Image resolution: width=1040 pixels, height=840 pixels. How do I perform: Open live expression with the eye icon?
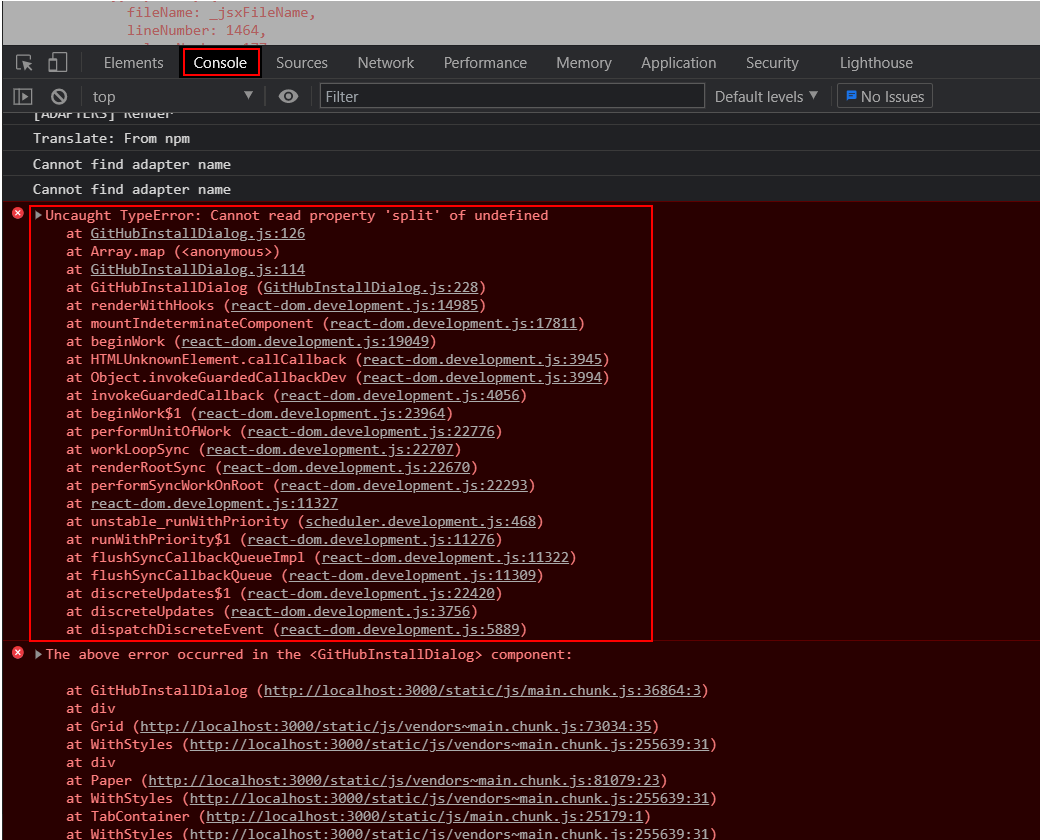(x=288, y=97)
